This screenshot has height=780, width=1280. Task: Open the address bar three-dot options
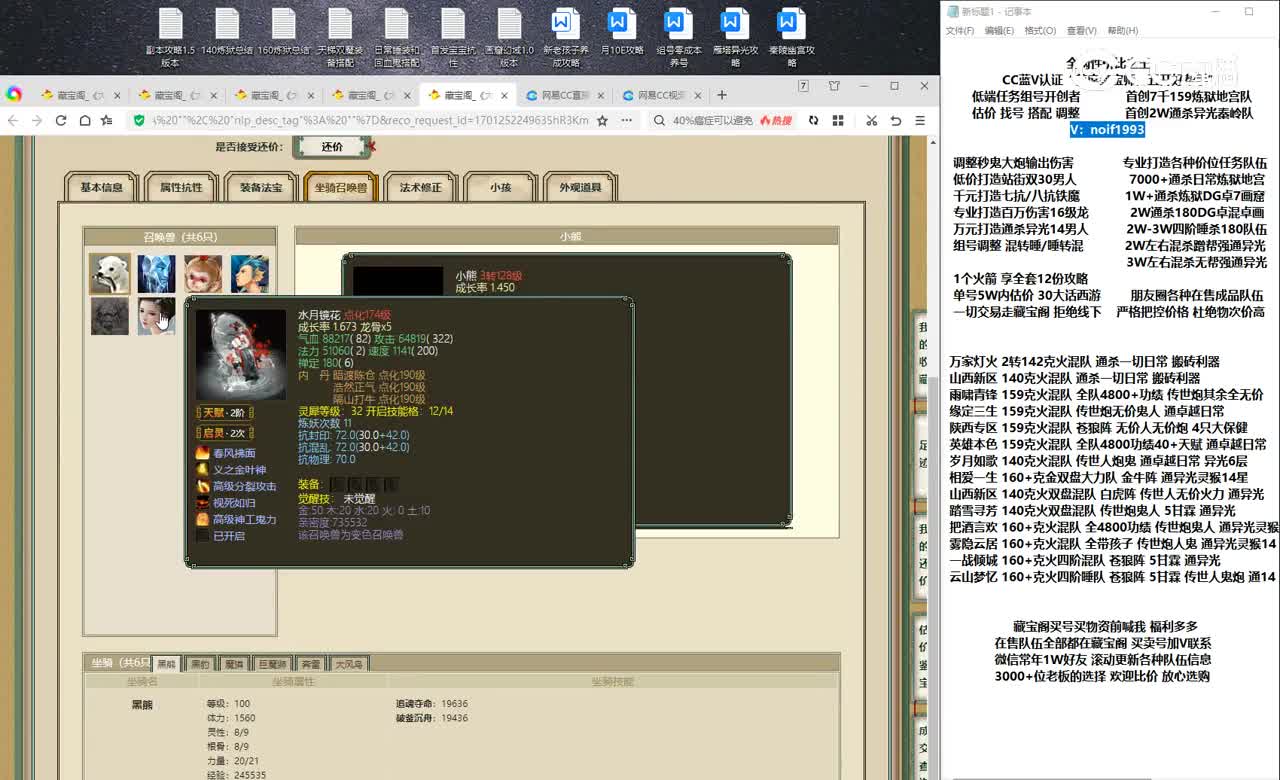pos(628,120)
